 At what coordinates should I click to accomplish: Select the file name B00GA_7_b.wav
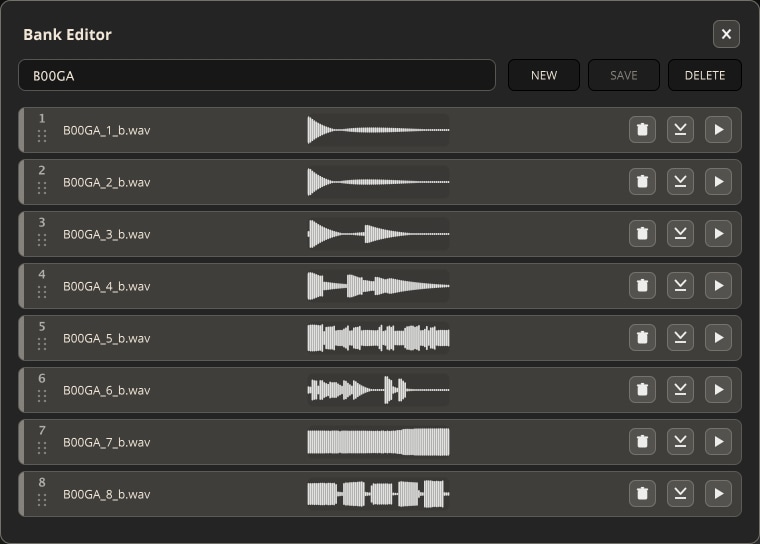107,442
